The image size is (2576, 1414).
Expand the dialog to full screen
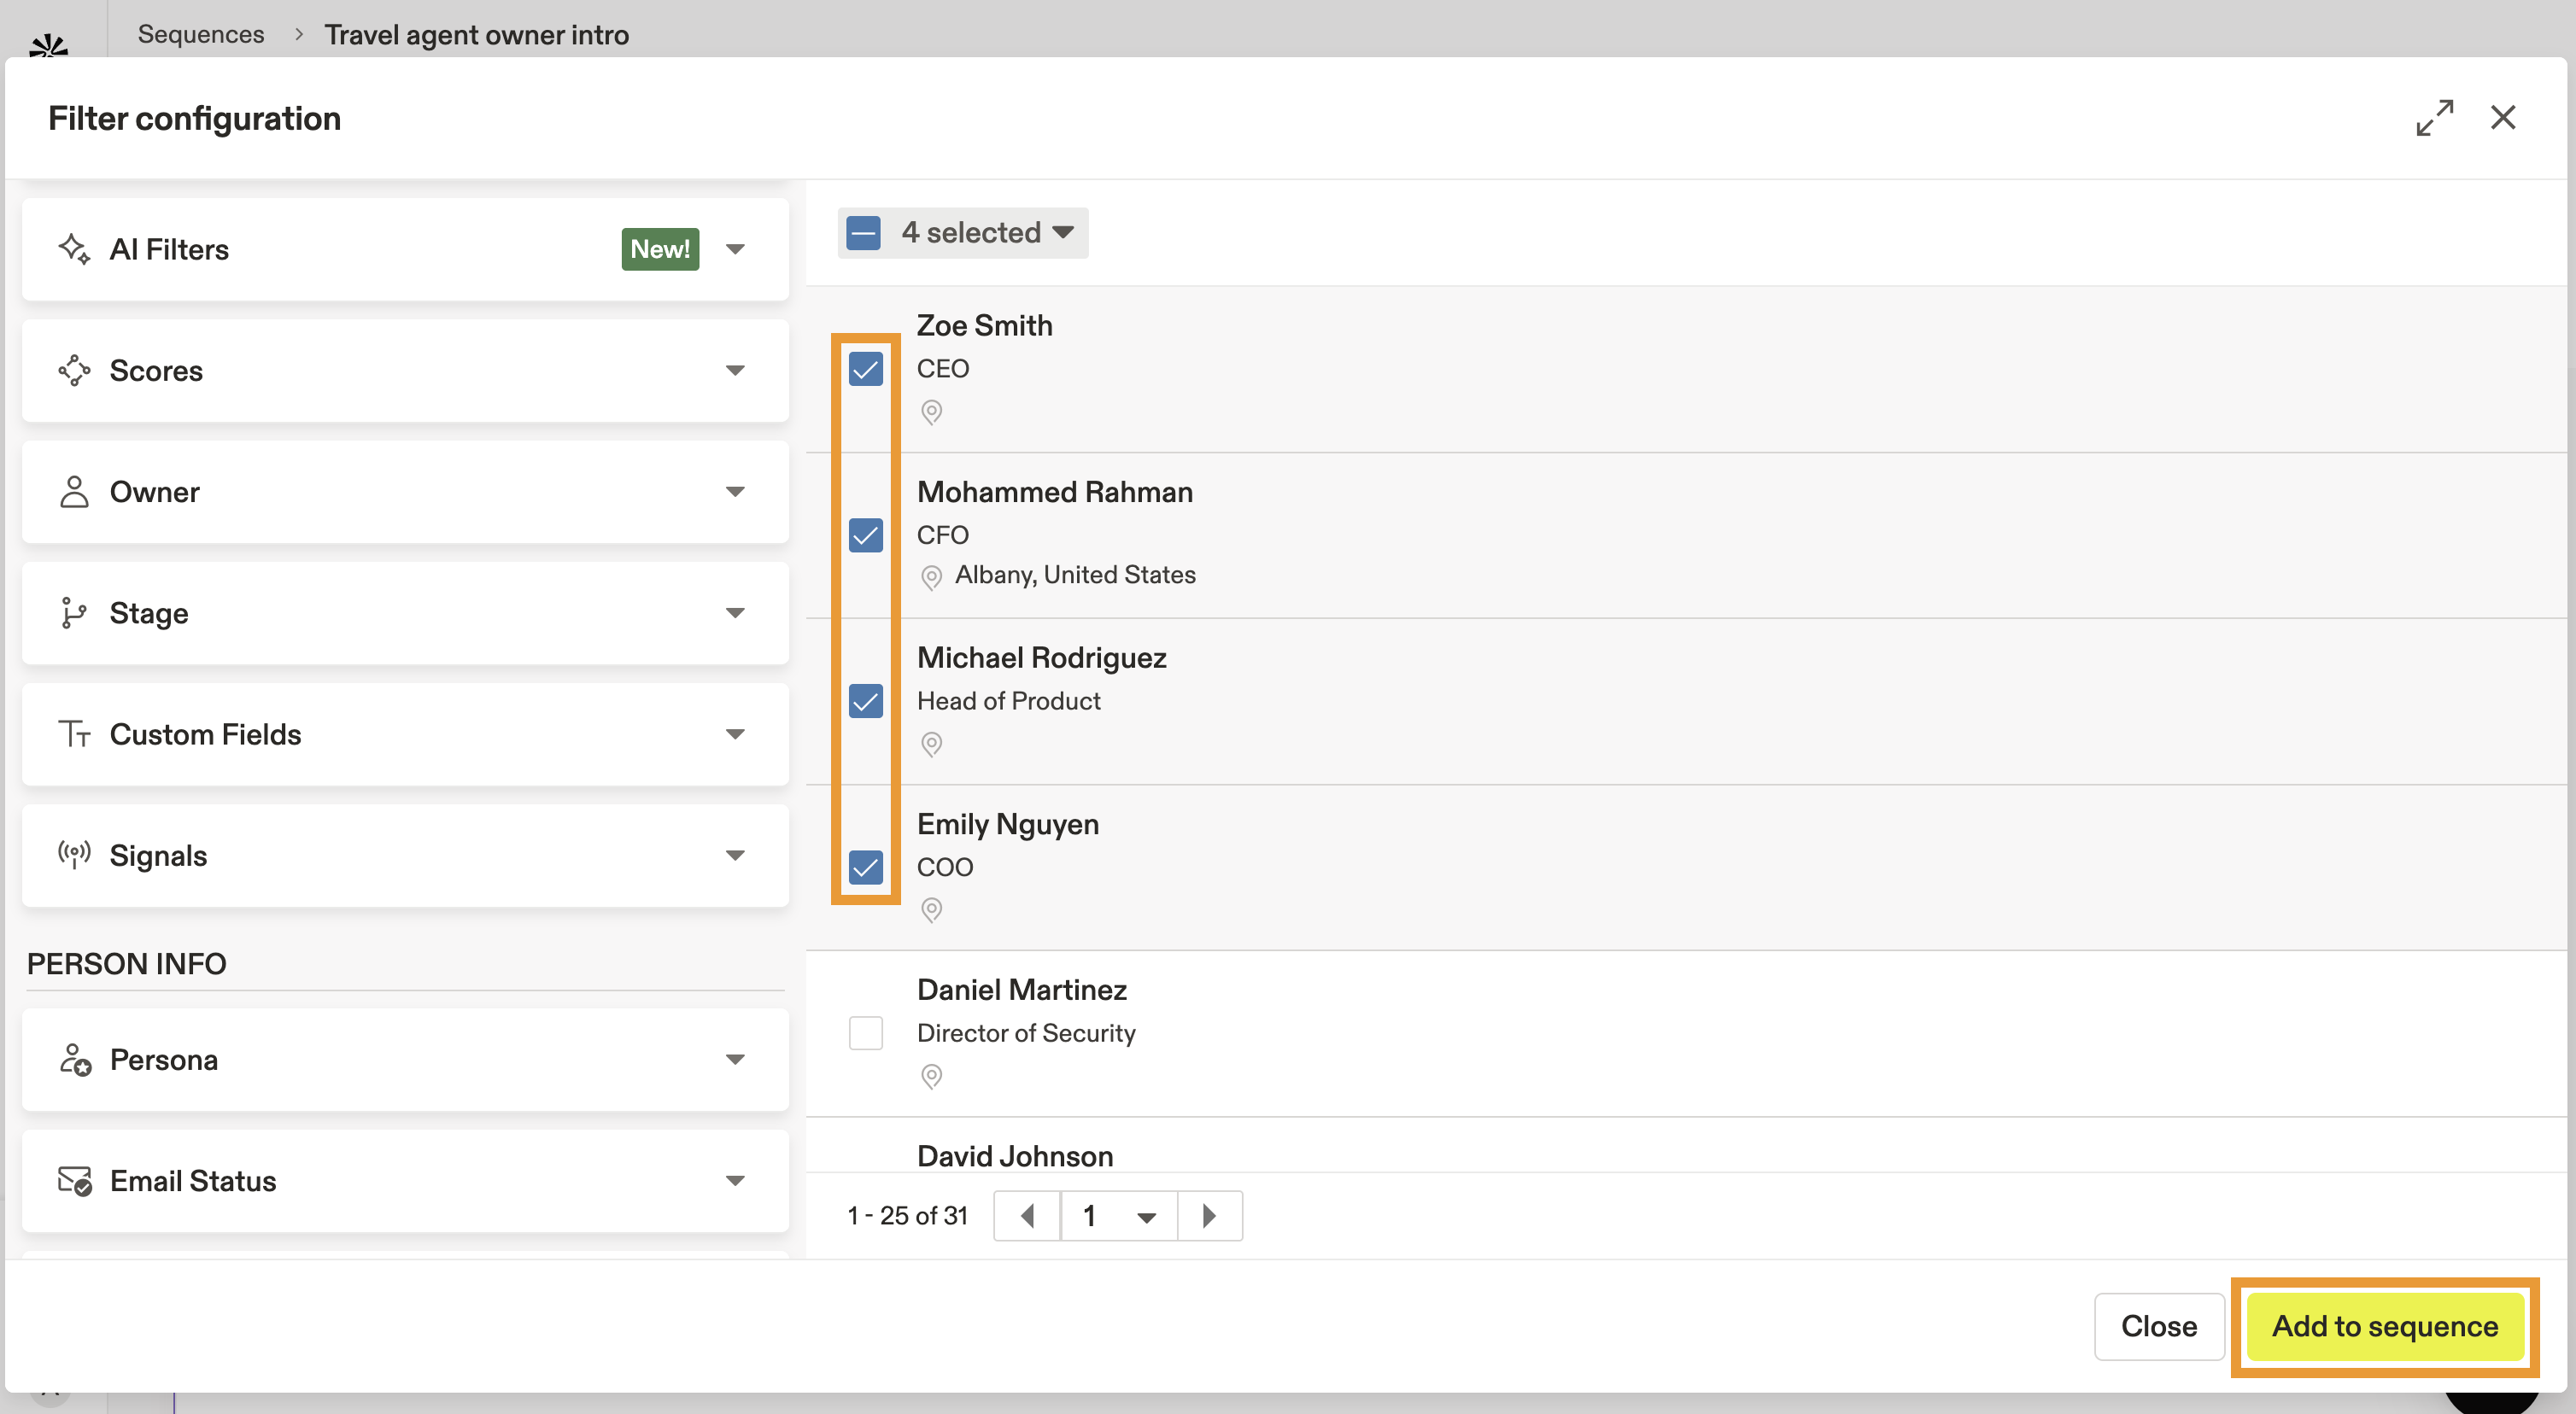point(2433,118)
